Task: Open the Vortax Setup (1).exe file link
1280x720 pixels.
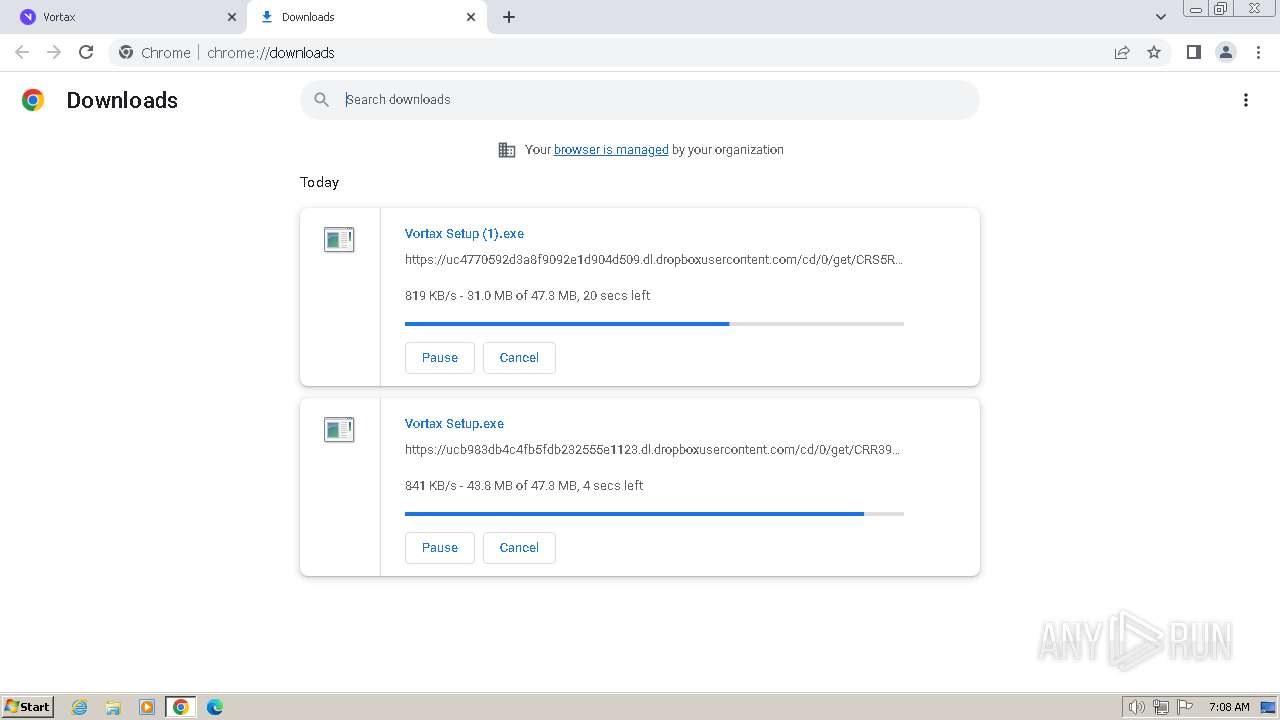Action: (464, 233)
